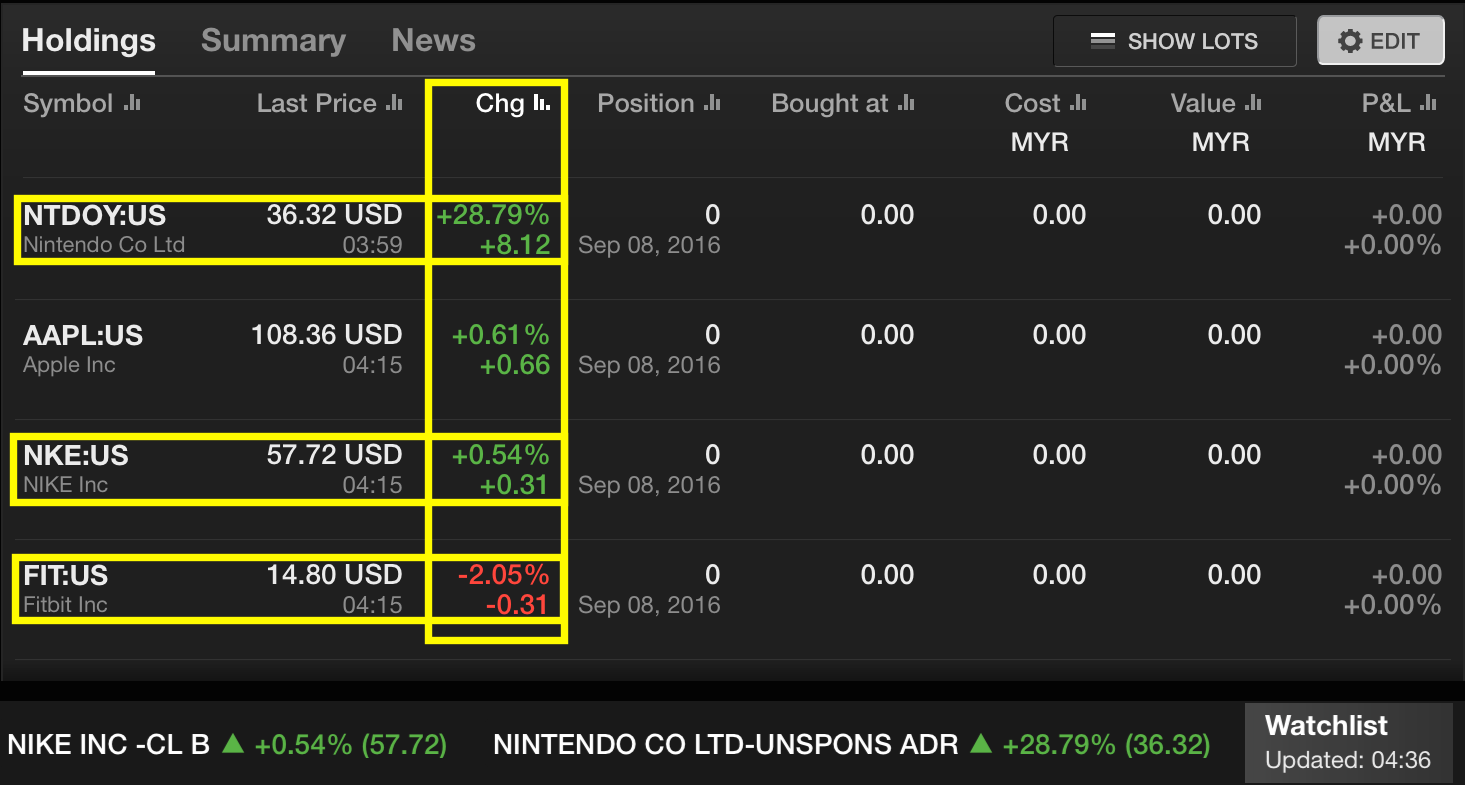The image size is (1465, 785).
Task: Switch to the Summary tab
Action: tap(273, 40)
